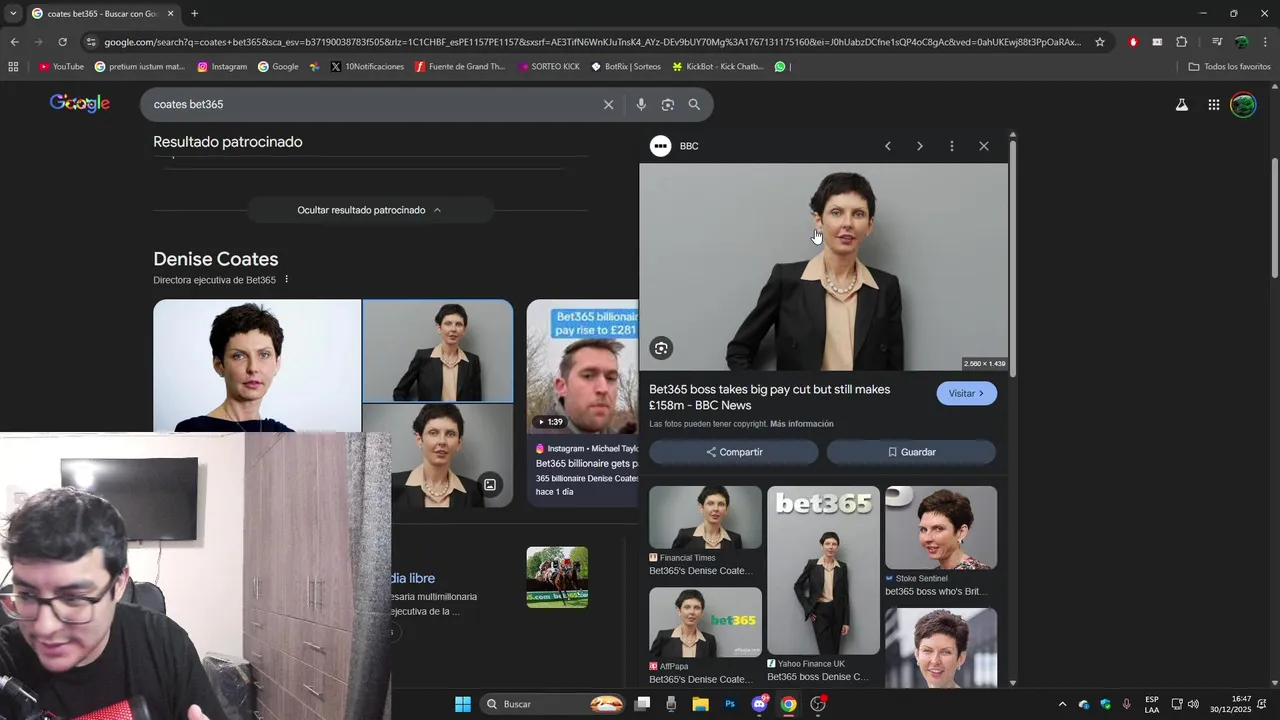
Task: Open the tab search dropdown
Action: pyautogui.click(x=13, y=14)
